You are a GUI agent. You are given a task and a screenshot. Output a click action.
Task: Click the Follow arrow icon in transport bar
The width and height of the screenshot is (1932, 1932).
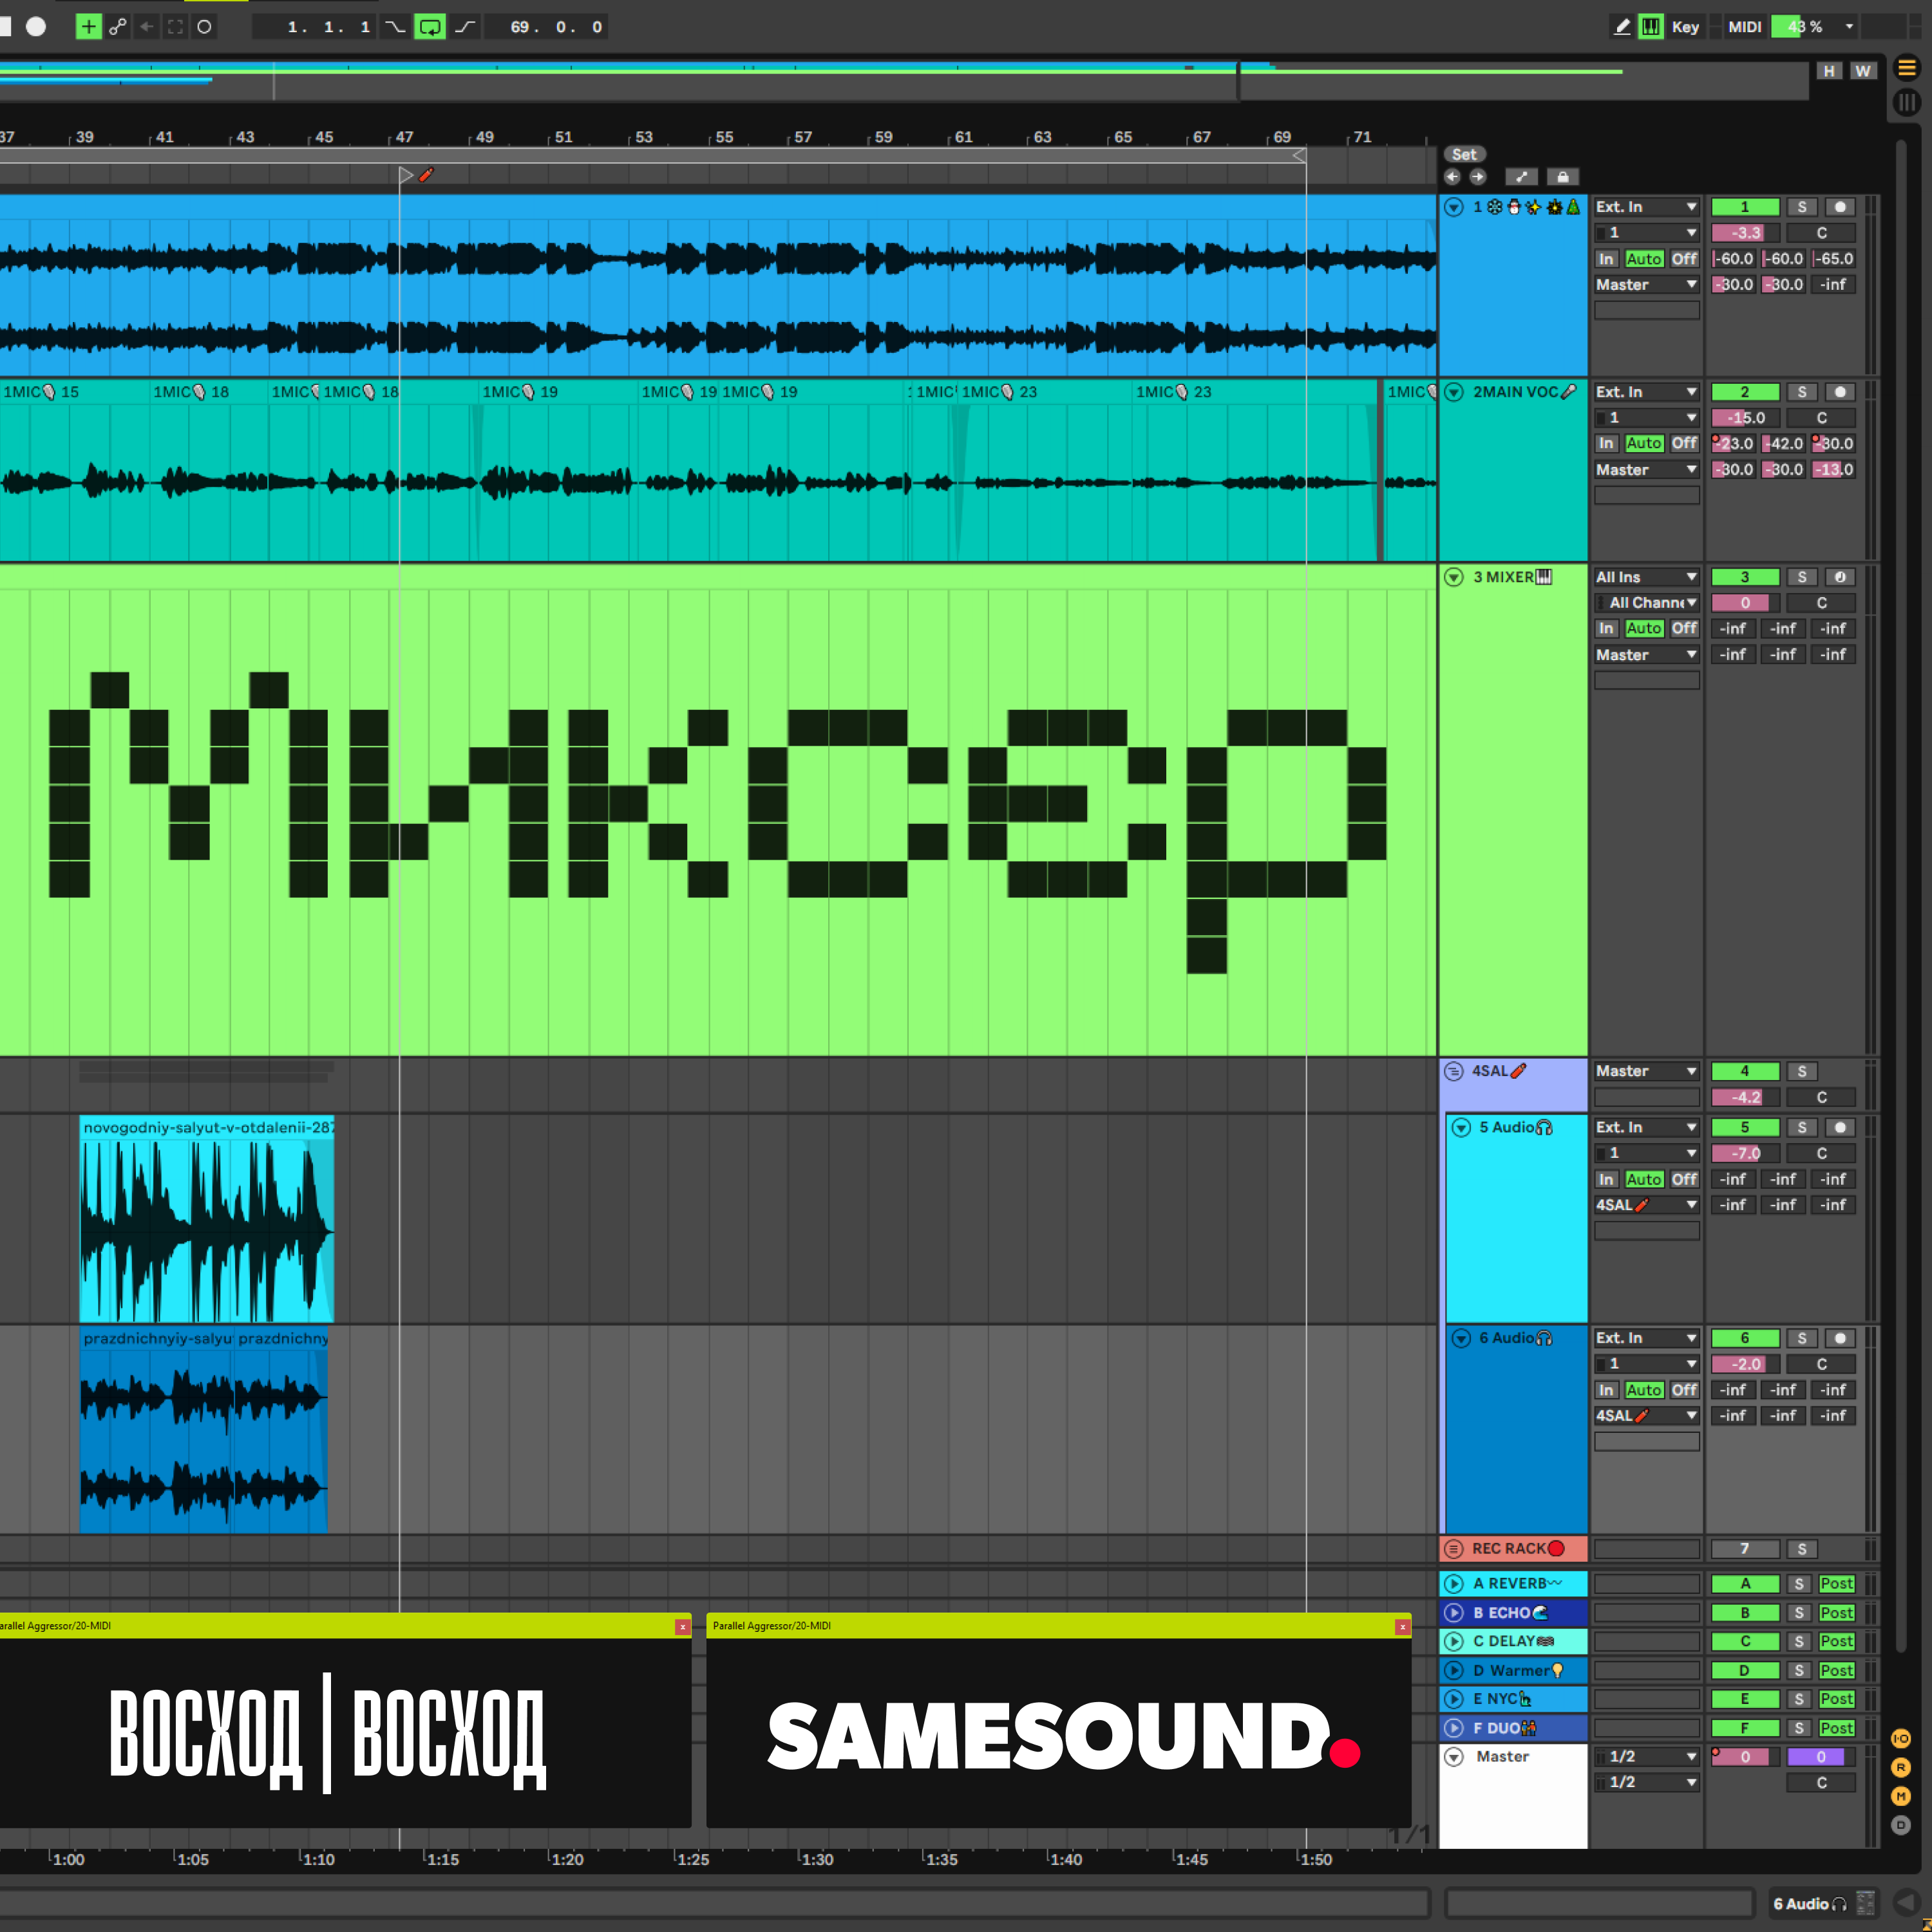(x=148, y=27)
